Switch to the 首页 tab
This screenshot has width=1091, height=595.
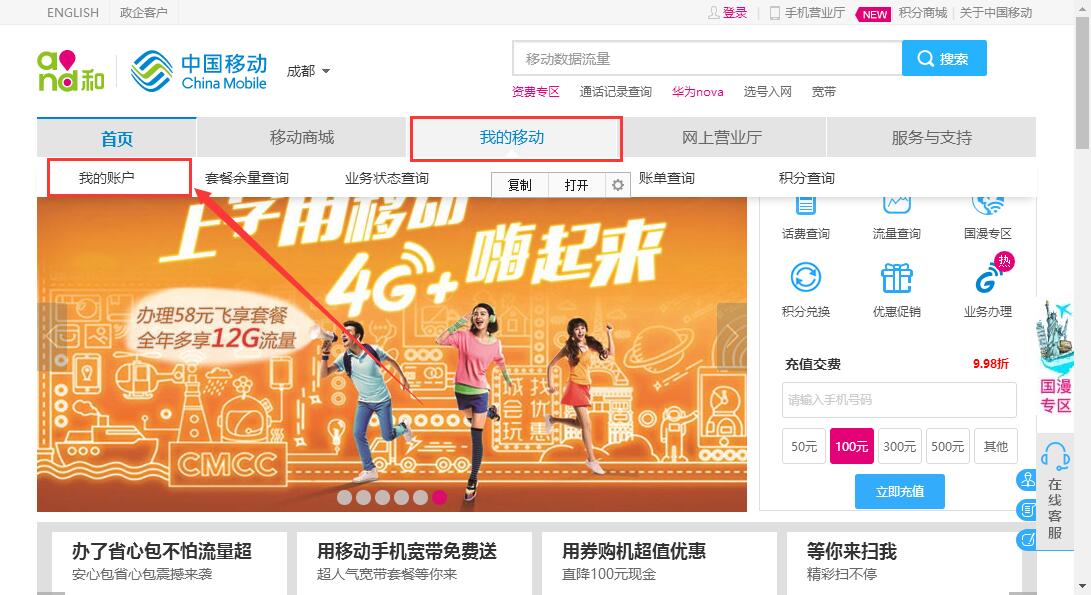[x=117, y=138]
